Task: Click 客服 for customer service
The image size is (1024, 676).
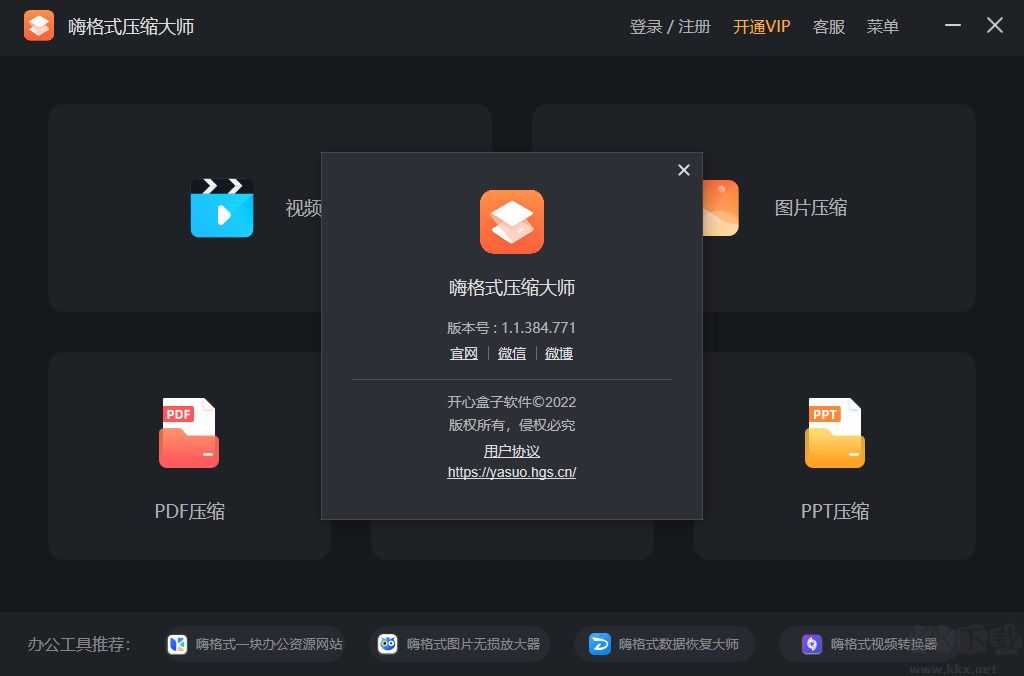Action: (828, 27)
